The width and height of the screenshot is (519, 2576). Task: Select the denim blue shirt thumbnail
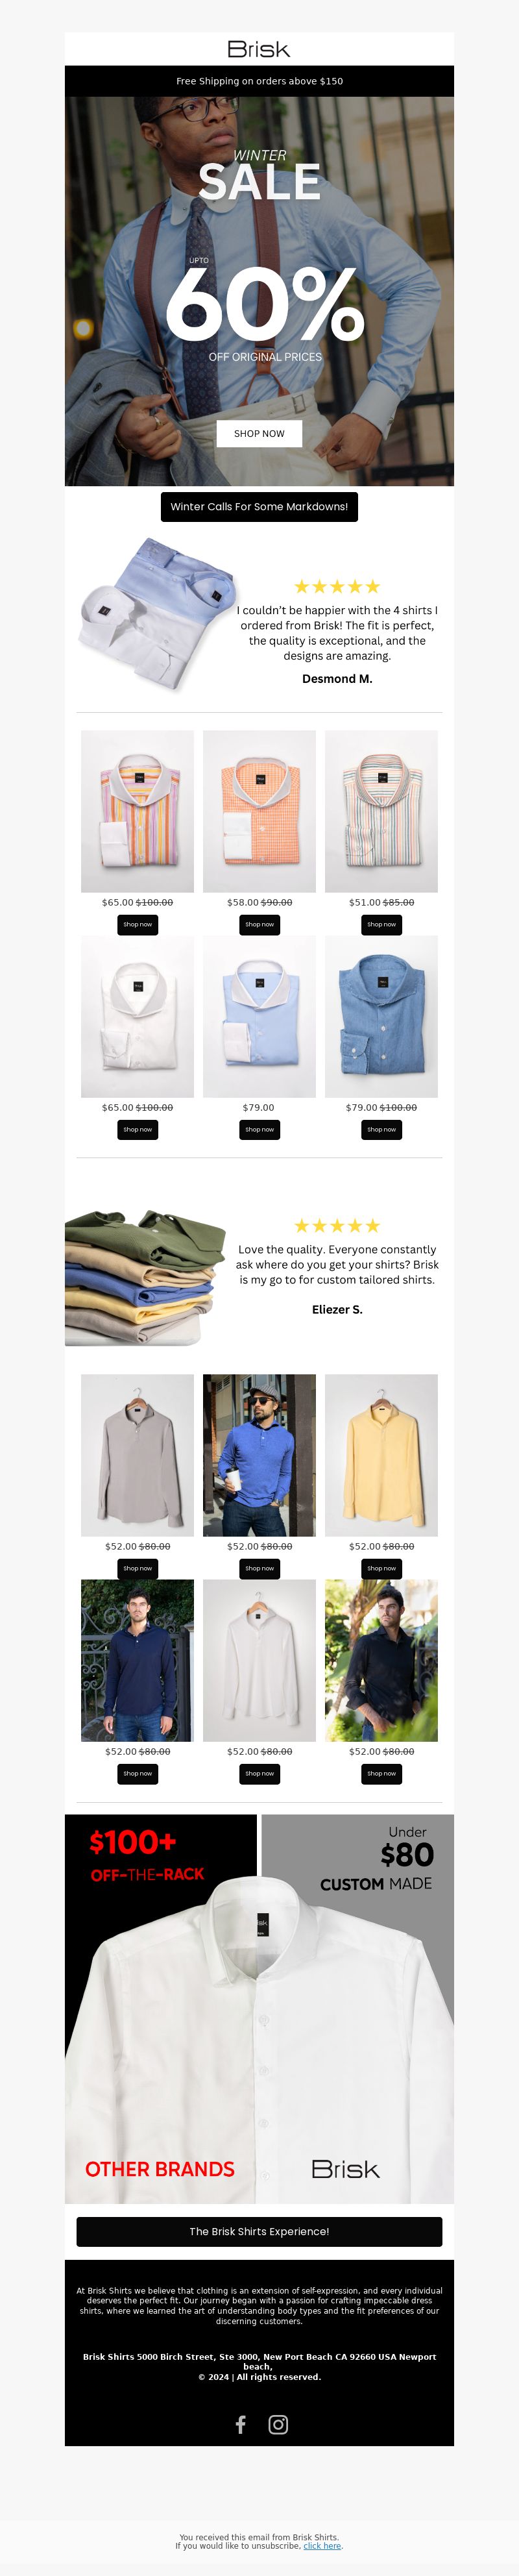click(381, 1016)
